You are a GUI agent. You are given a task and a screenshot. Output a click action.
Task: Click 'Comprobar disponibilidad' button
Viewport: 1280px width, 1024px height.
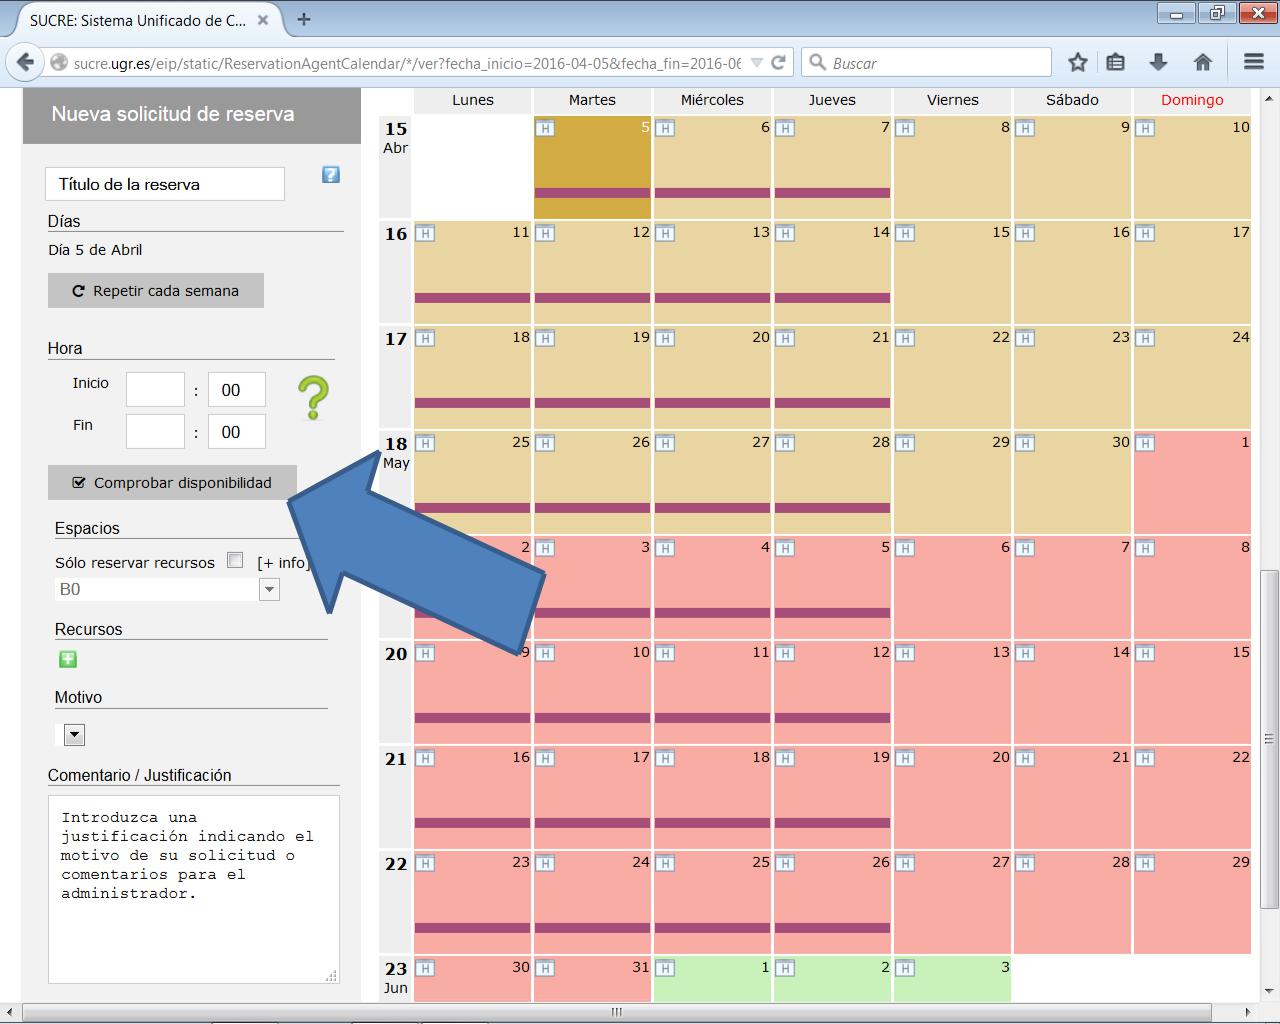(x=173, y=483)
